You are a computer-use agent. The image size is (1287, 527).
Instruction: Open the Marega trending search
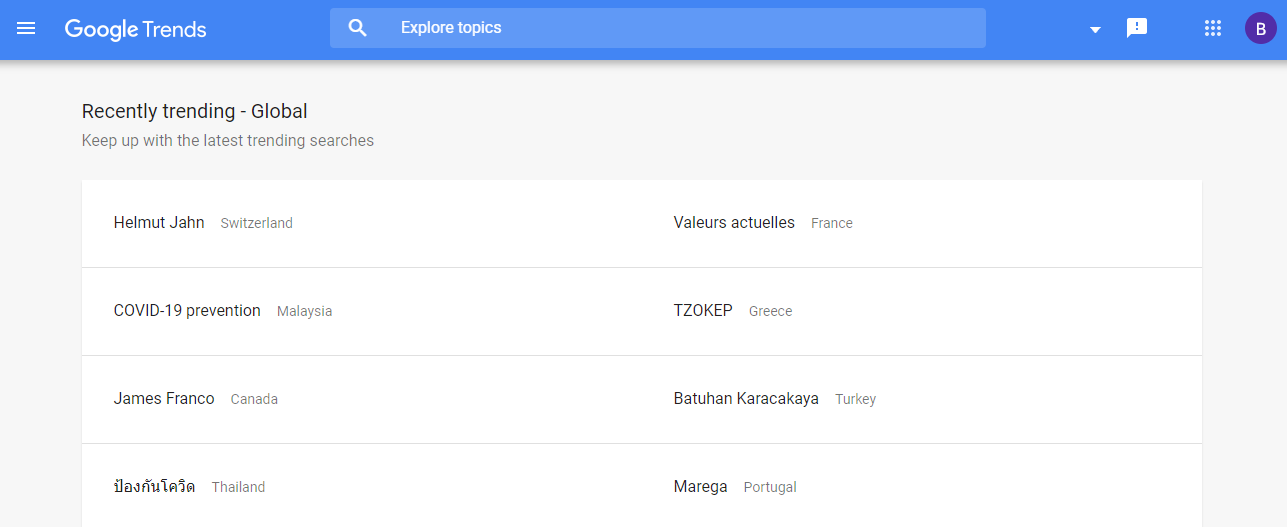[x=700, y=487]
